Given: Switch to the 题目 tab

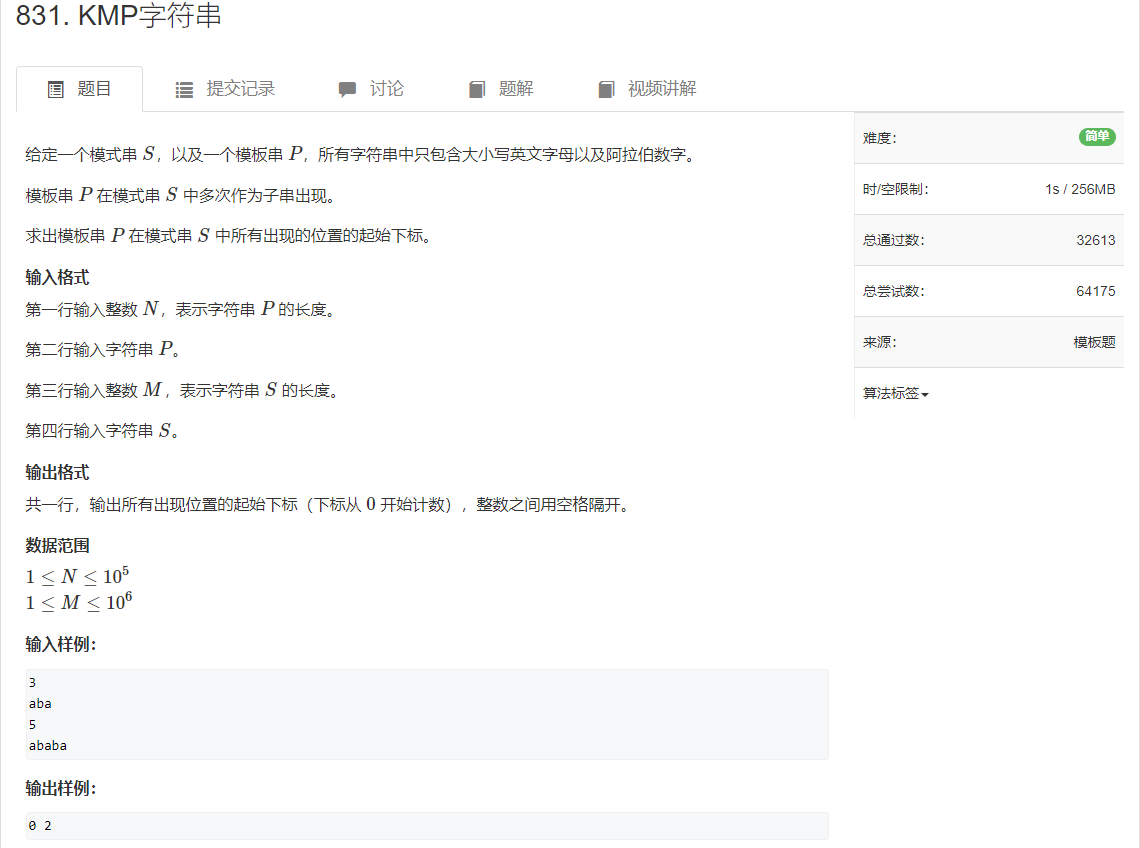Looking at the screenshot, I should (79, 89).
